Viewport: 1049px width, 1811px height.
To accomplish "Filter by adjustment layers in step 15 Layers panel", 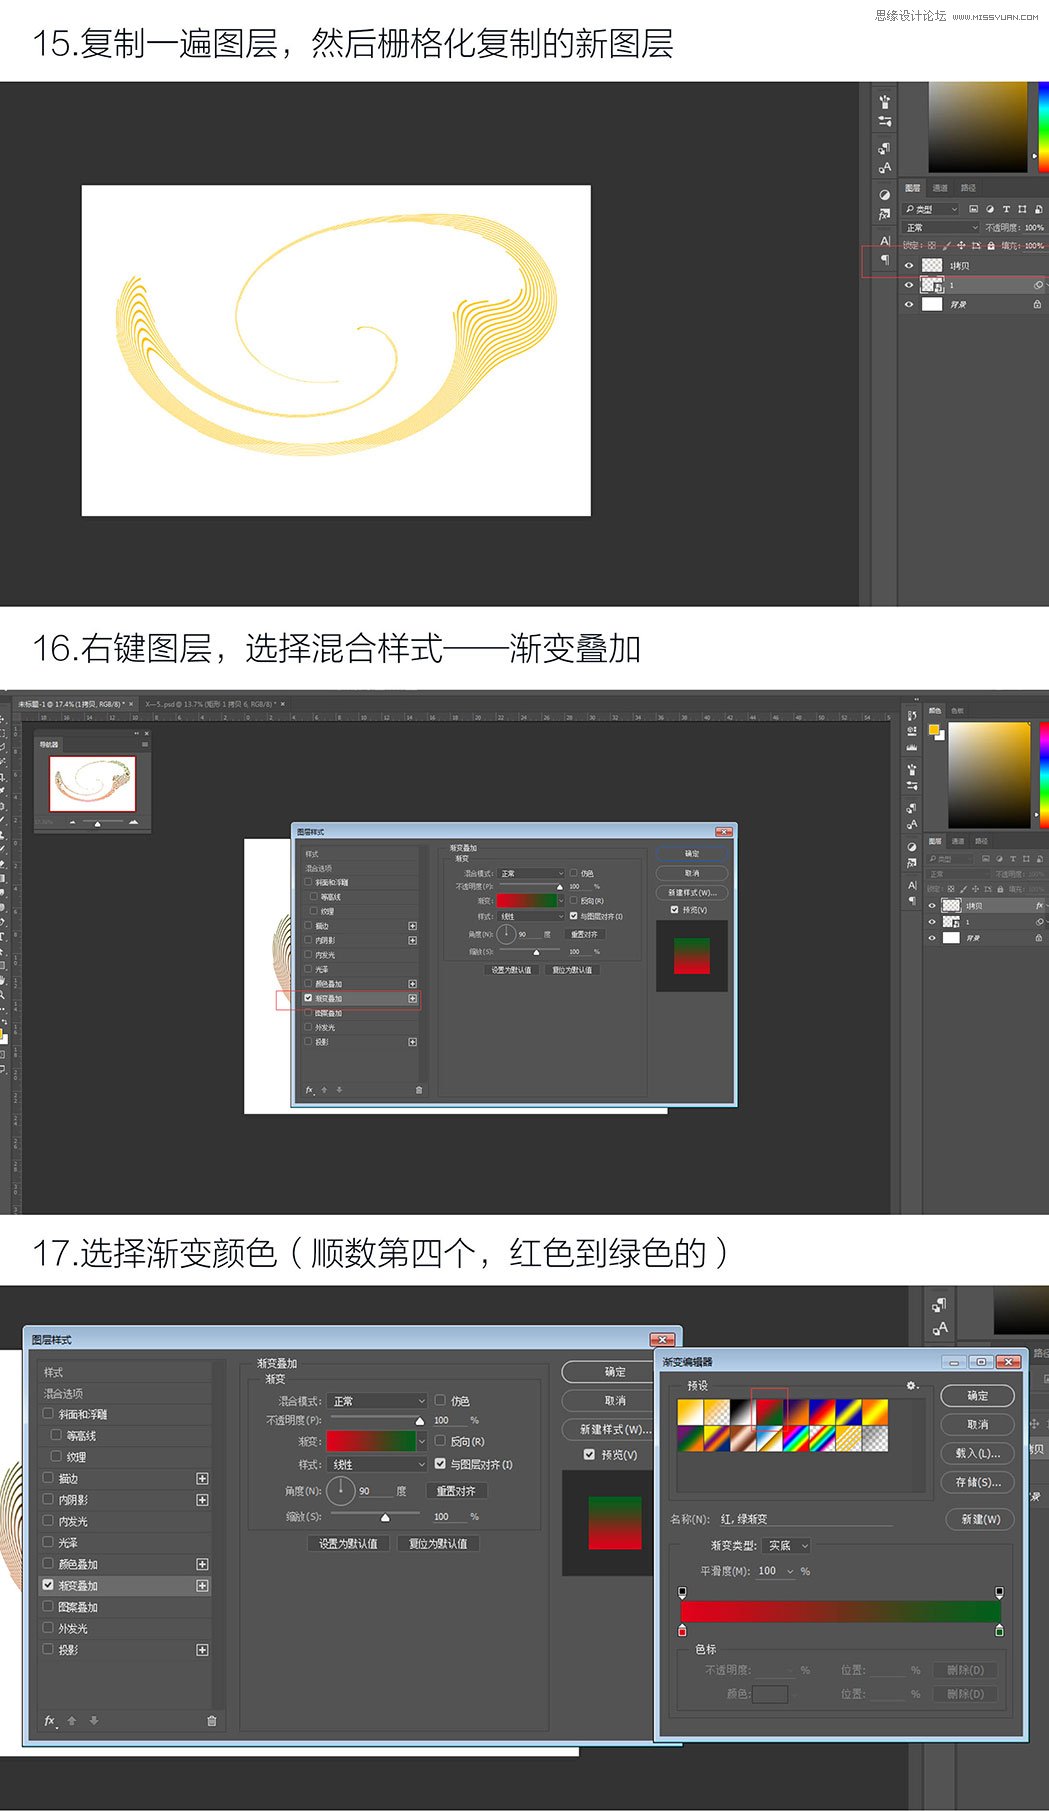I will 990,209.
